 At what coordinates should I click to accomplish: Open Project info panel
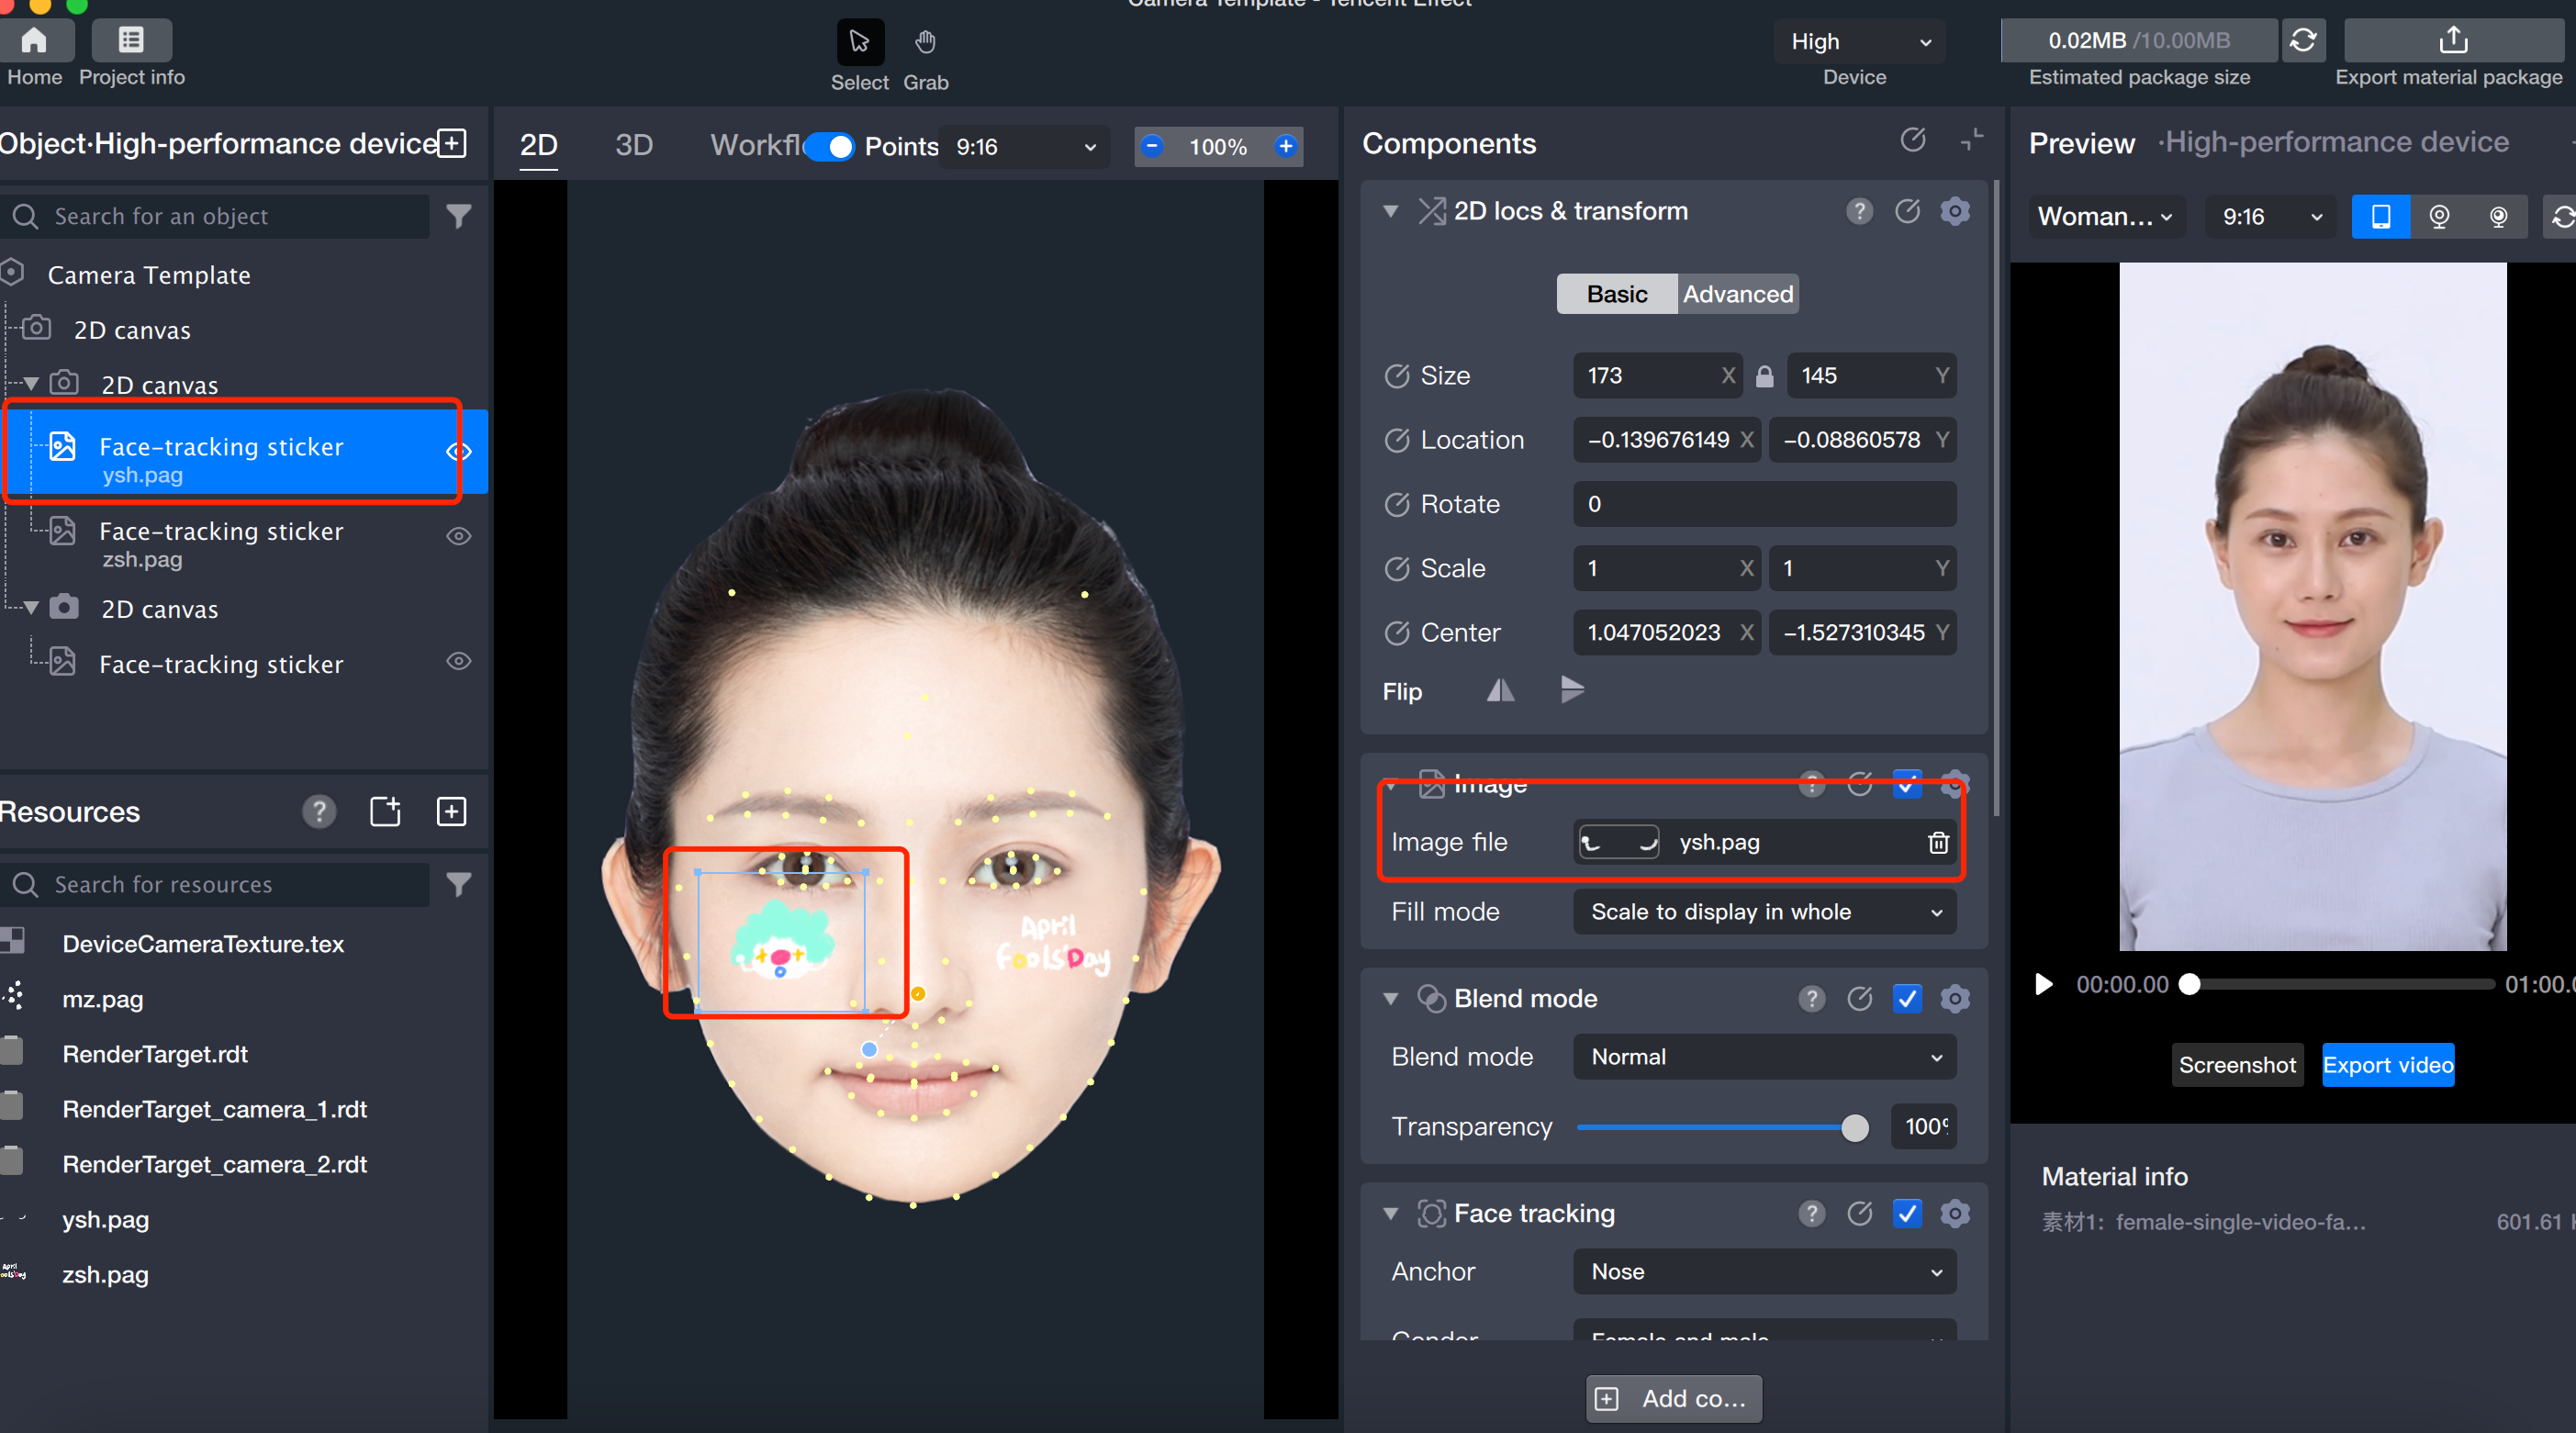pos(131,41)
